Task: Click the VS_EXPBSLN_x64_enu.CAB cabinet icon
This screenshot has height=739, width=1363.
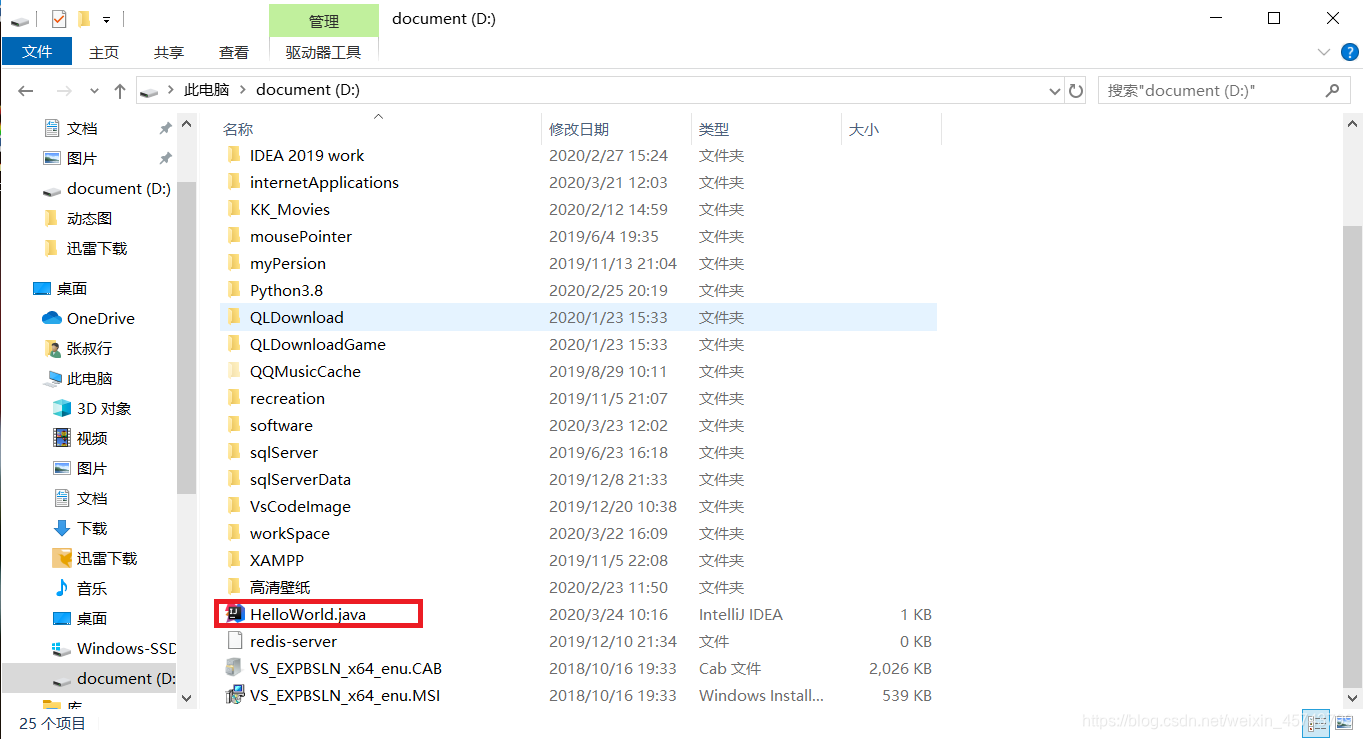Action: (x=234, y=668)
